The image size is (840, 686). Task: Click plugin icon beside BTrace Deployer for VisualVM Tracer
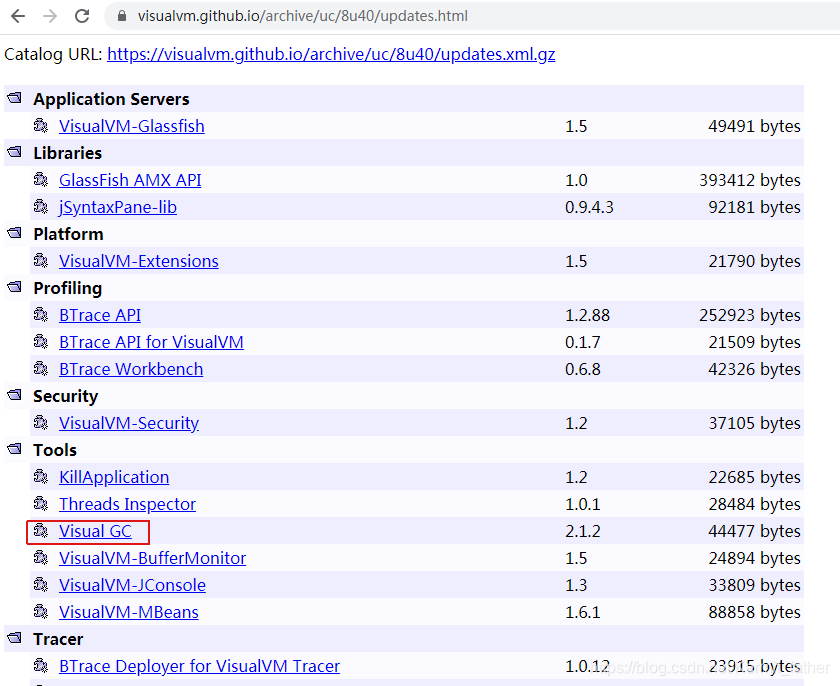coord(41,665)
